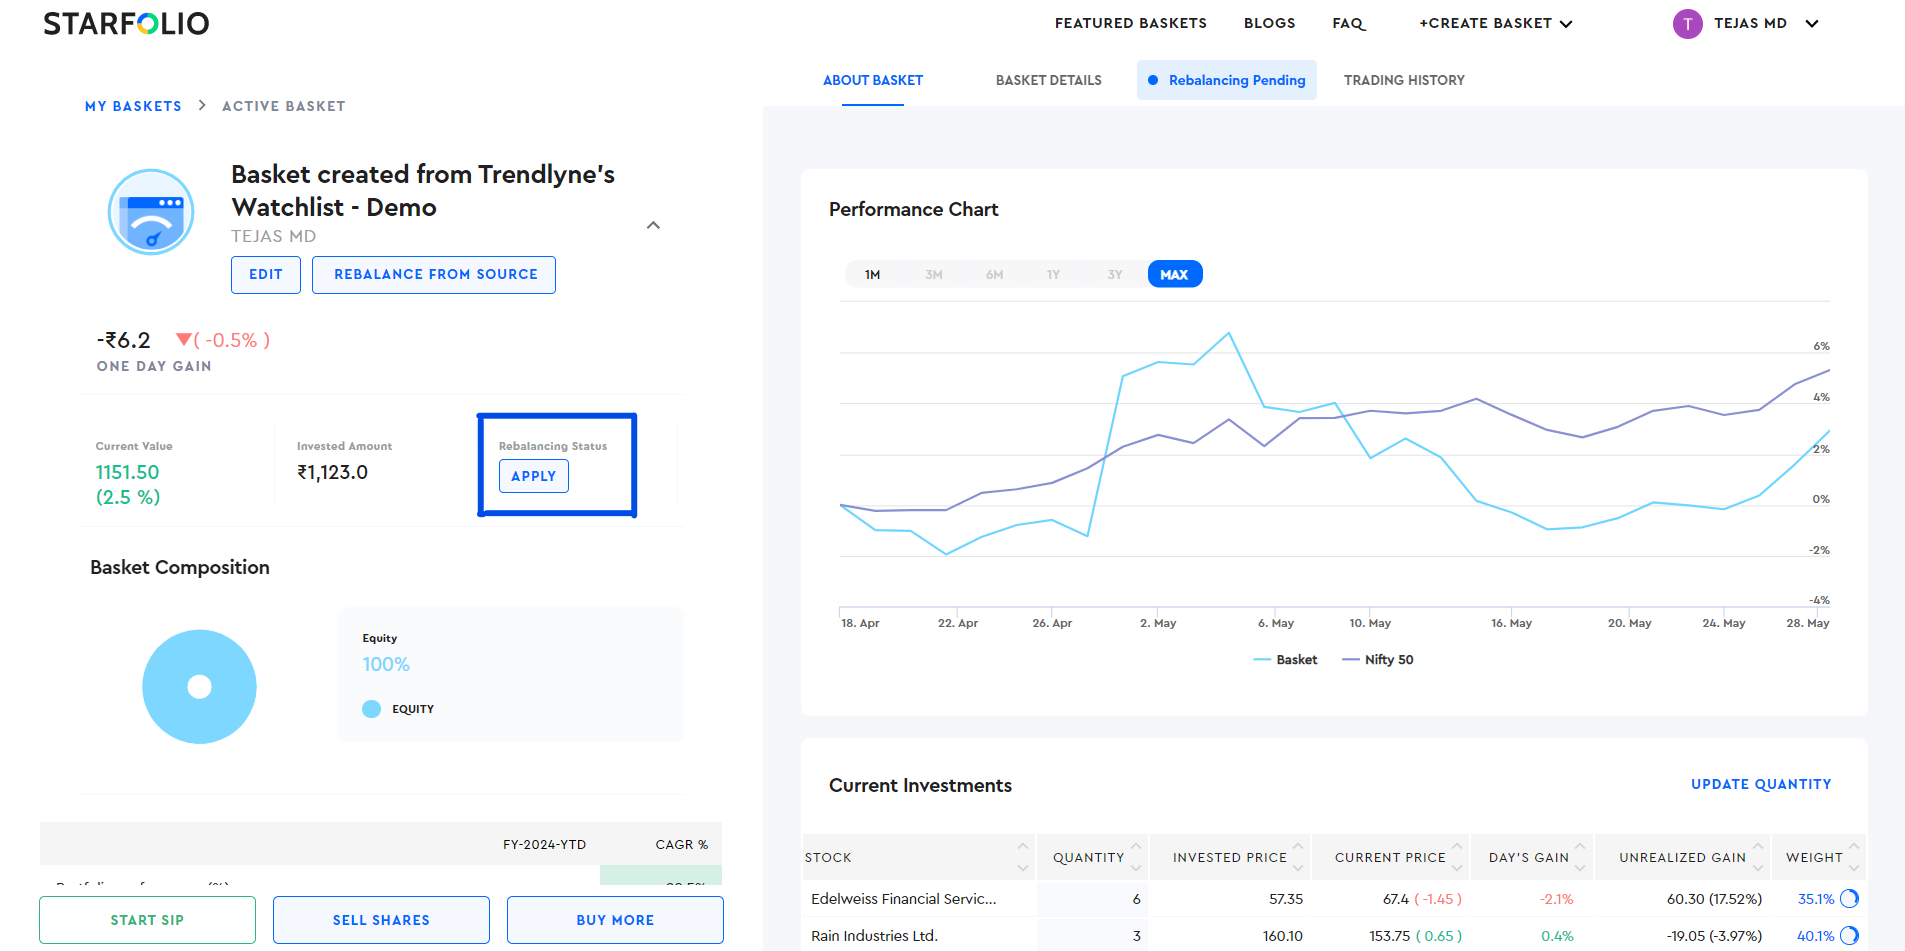Sort table by Unrealized Gain column
Image resolution: width=1905 pixels, height=951 pixels.
(1682, 857)
